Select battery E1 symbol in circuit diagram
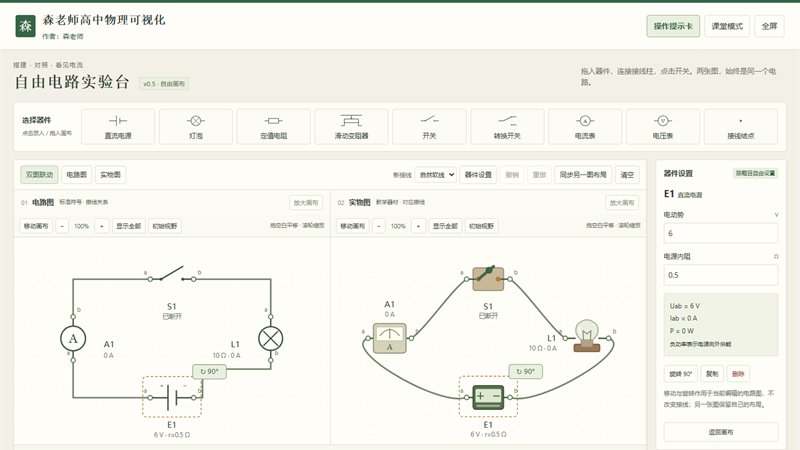The image size is (800, 450). coord(172,397)
